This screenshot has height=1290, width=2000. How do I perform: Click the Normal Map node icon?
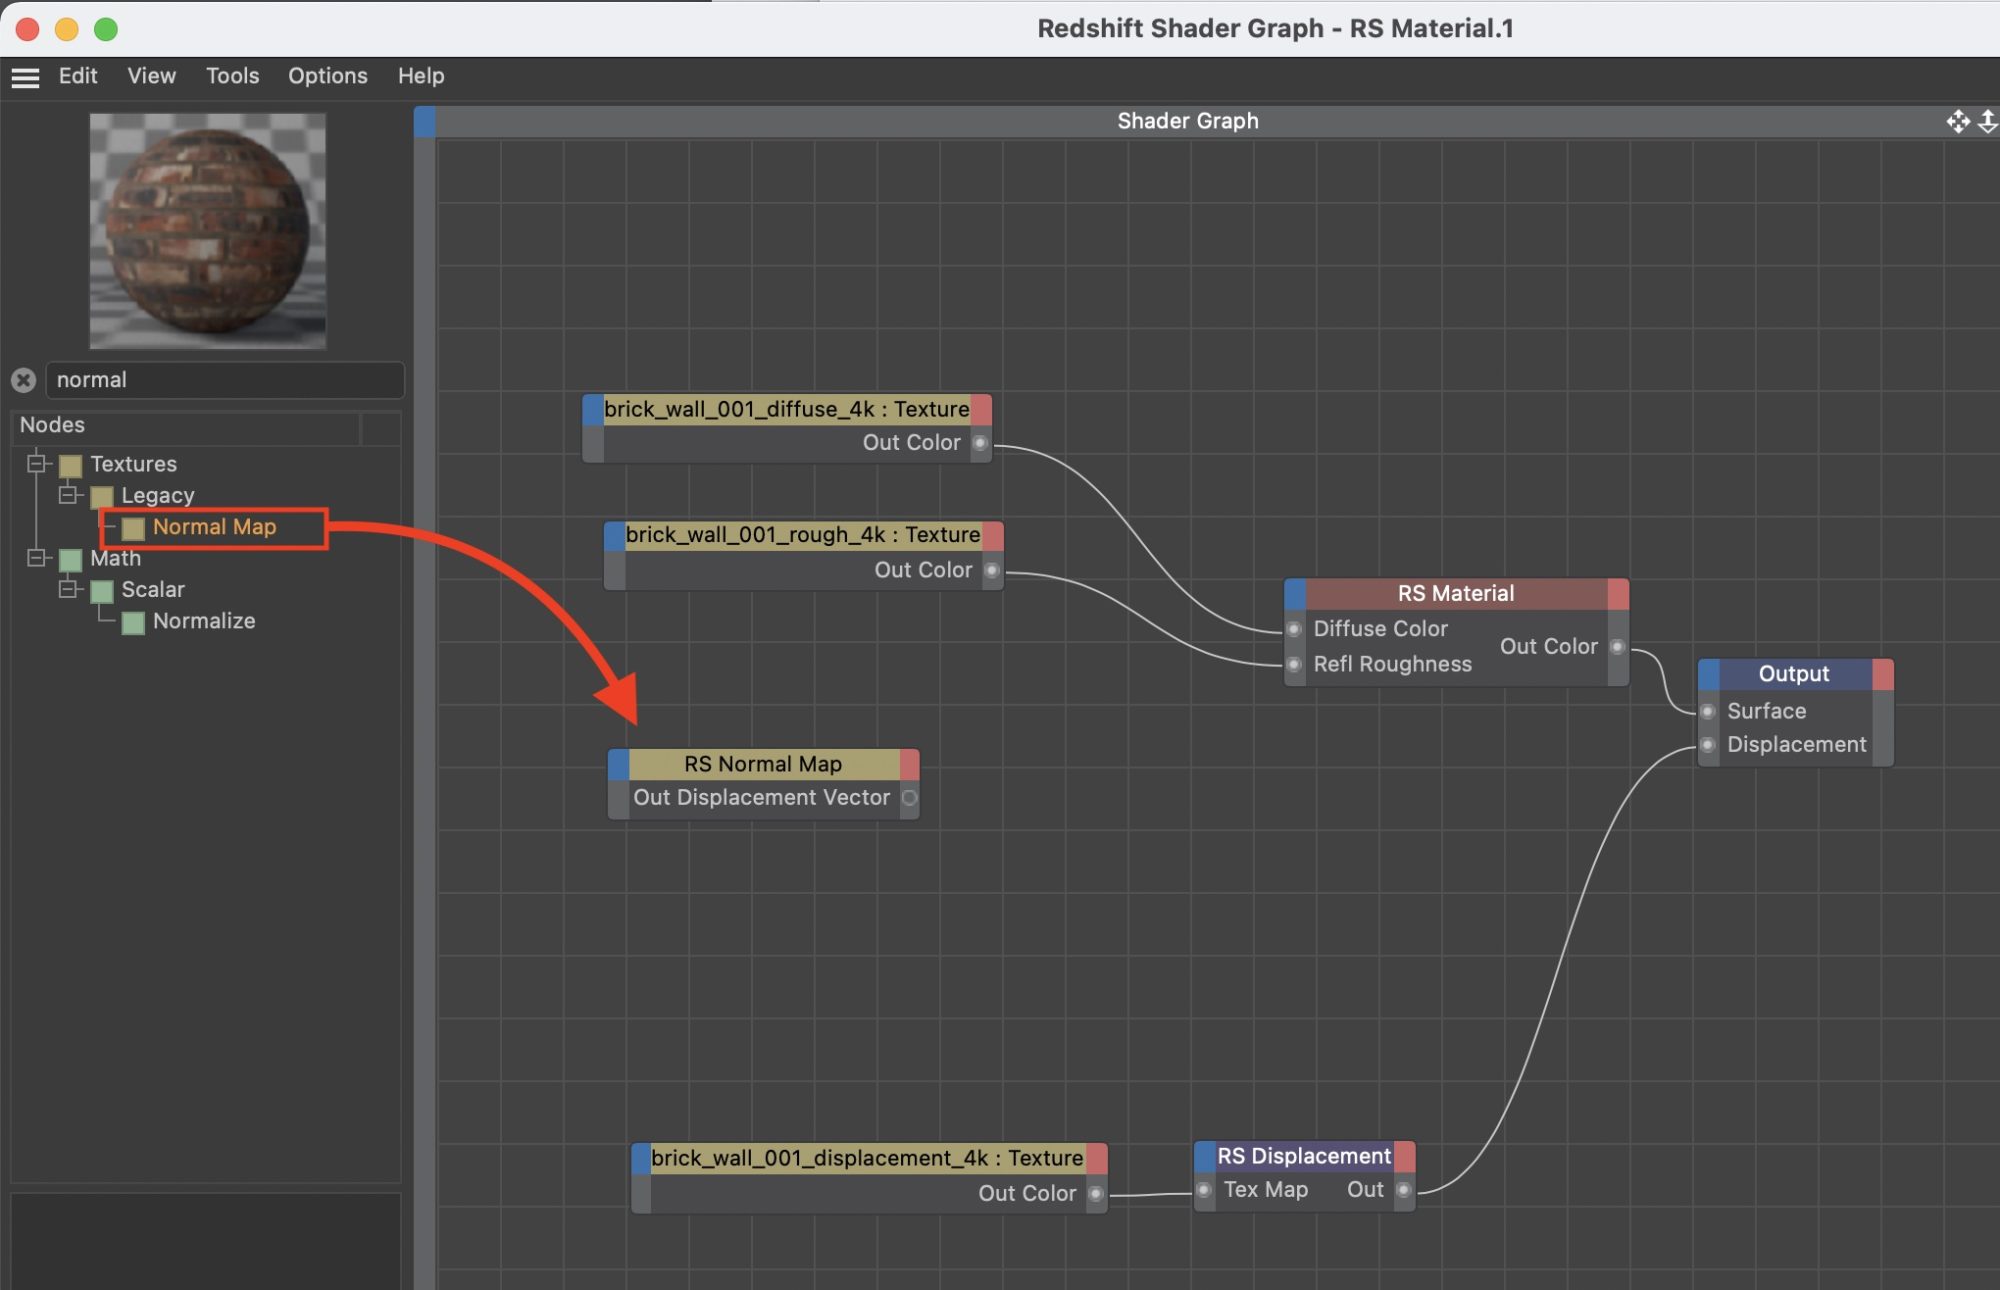pos(133,528)
